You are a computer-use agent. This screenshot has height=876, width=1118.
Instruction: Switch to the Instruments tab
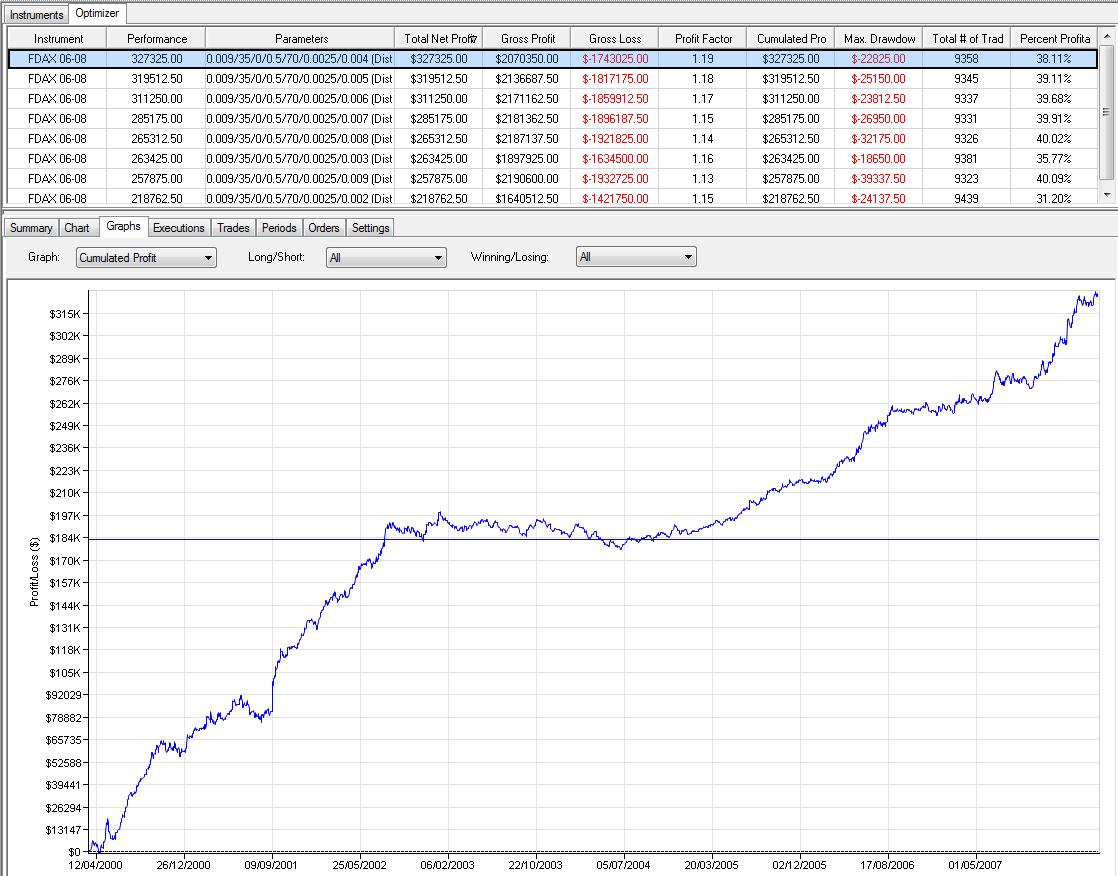tap(37, 14)
